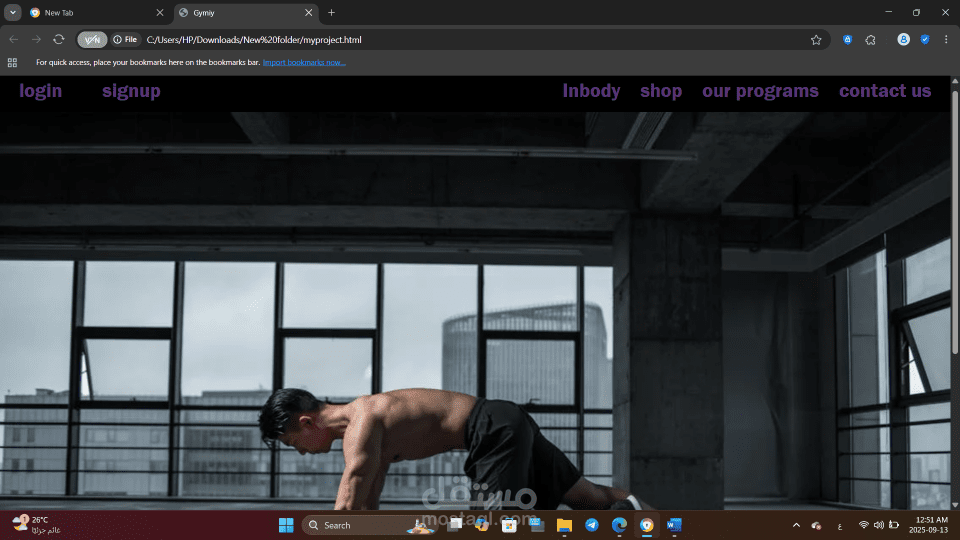Open the weather widget showing 26°C

(37, 525)
